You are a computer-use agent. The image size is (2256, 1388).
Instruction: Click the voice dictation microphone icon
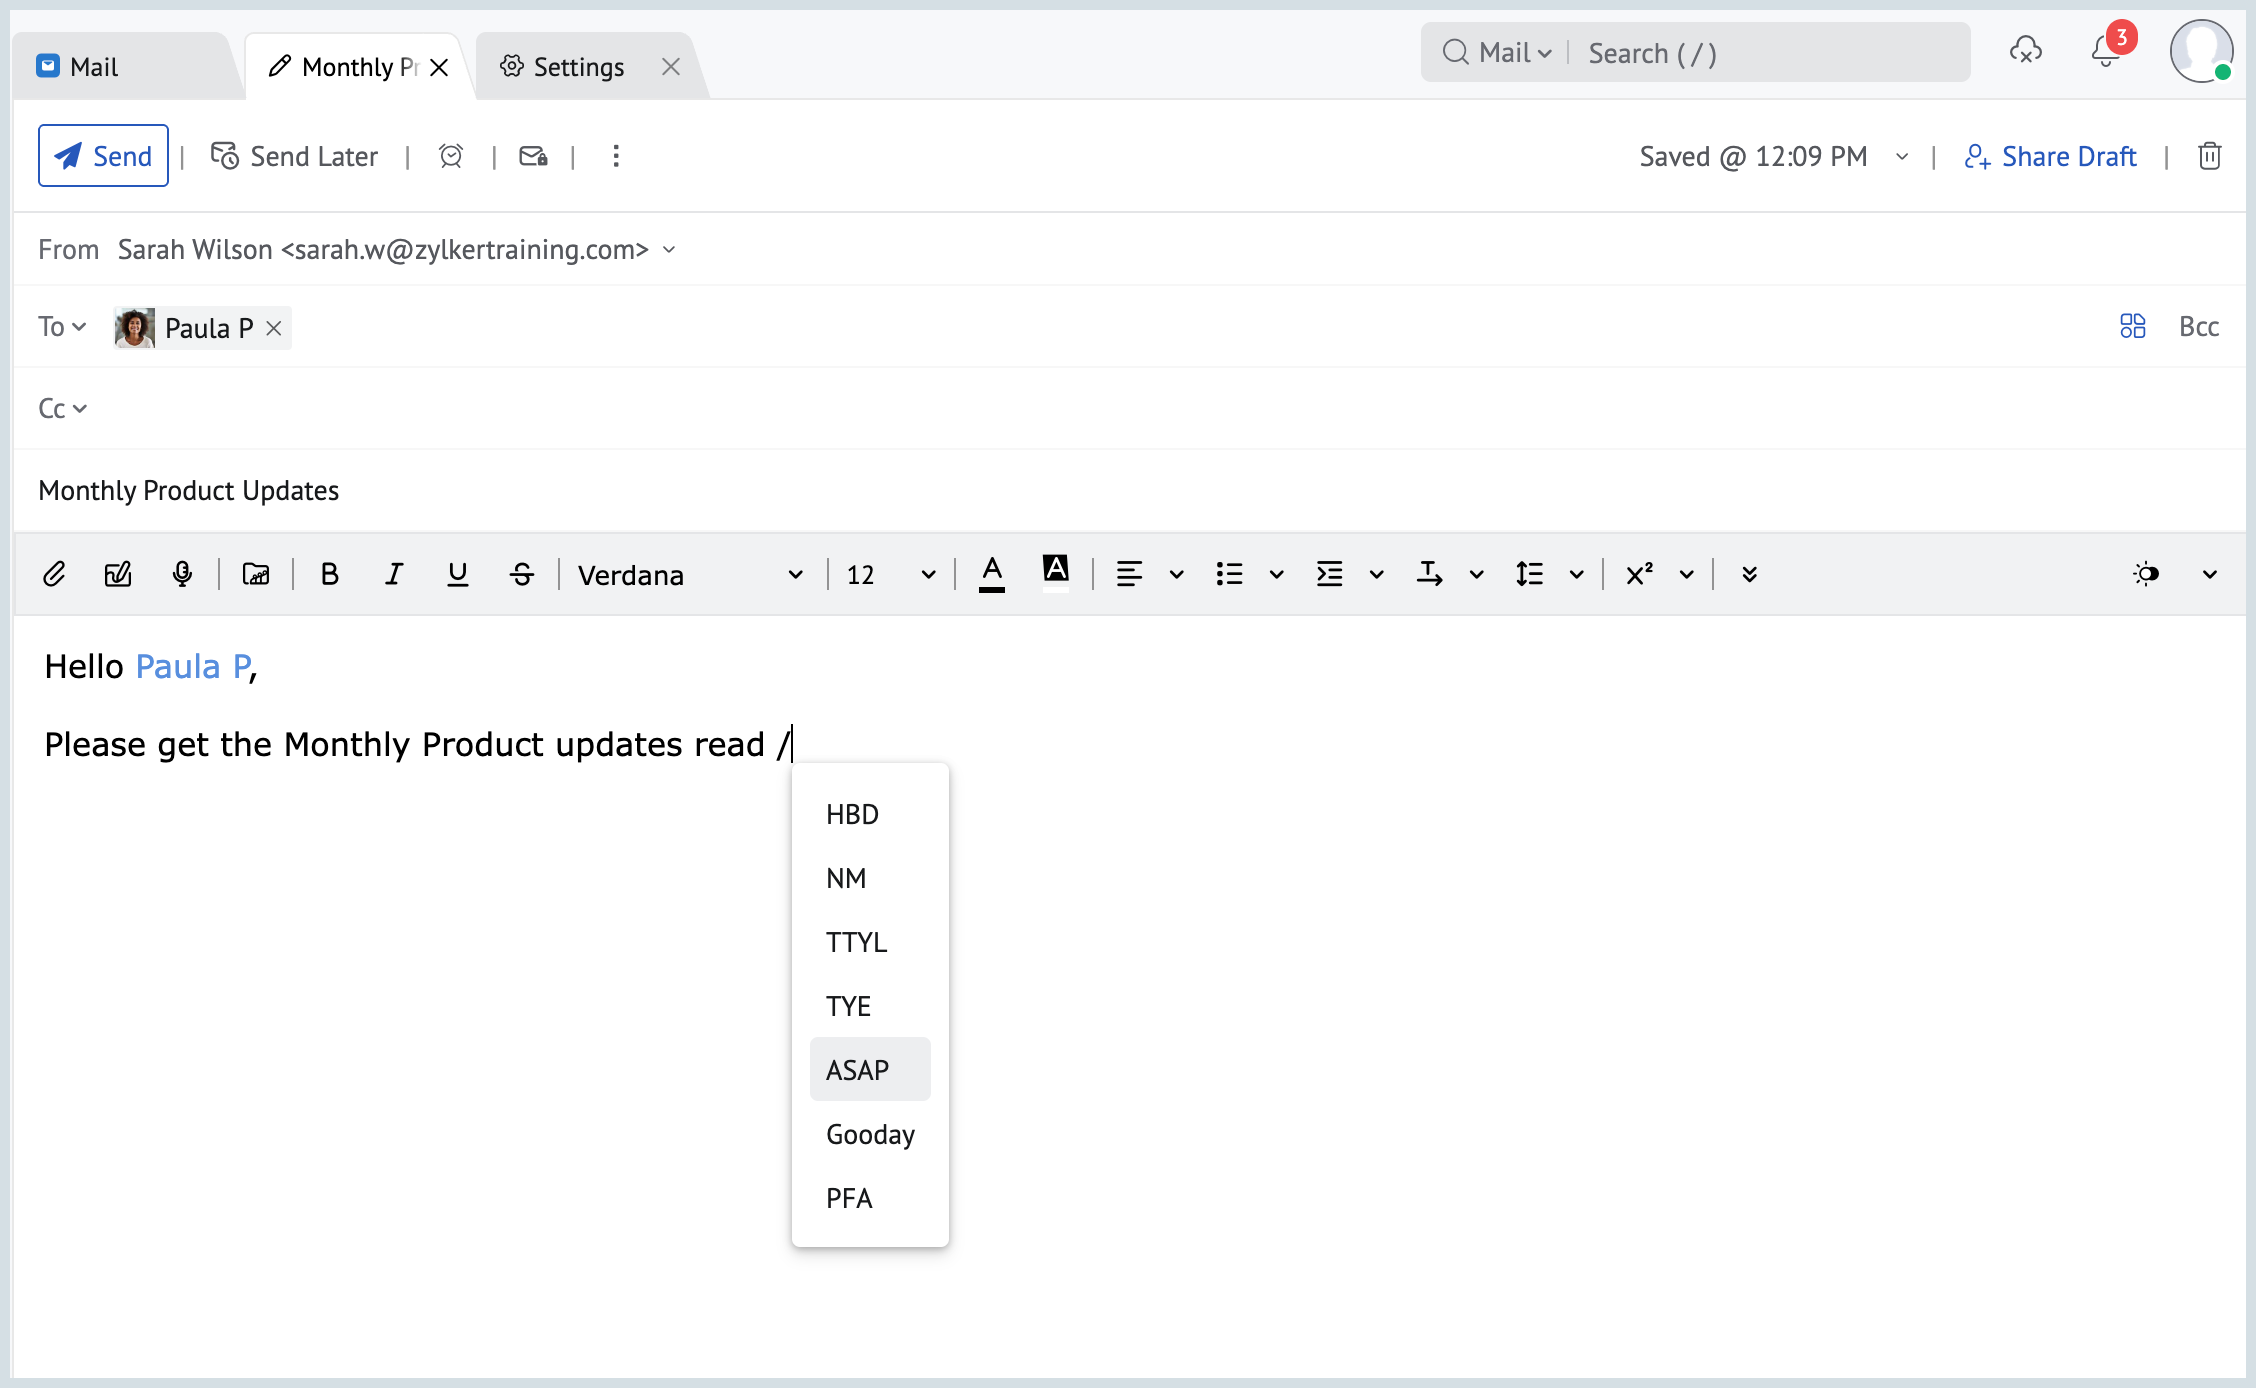pos(182,574)
